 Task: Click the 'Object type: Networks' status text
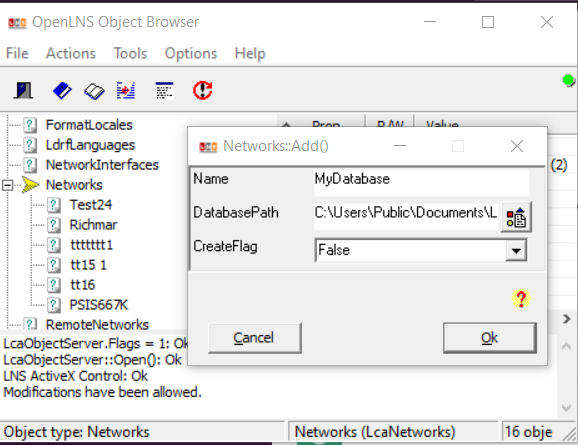coord(77,432)
